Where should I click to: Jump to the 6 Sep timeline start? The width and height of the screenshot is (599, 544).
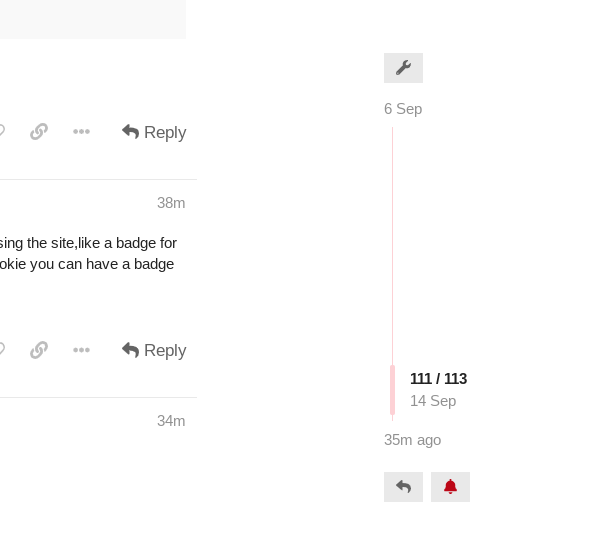pos(403,109)
